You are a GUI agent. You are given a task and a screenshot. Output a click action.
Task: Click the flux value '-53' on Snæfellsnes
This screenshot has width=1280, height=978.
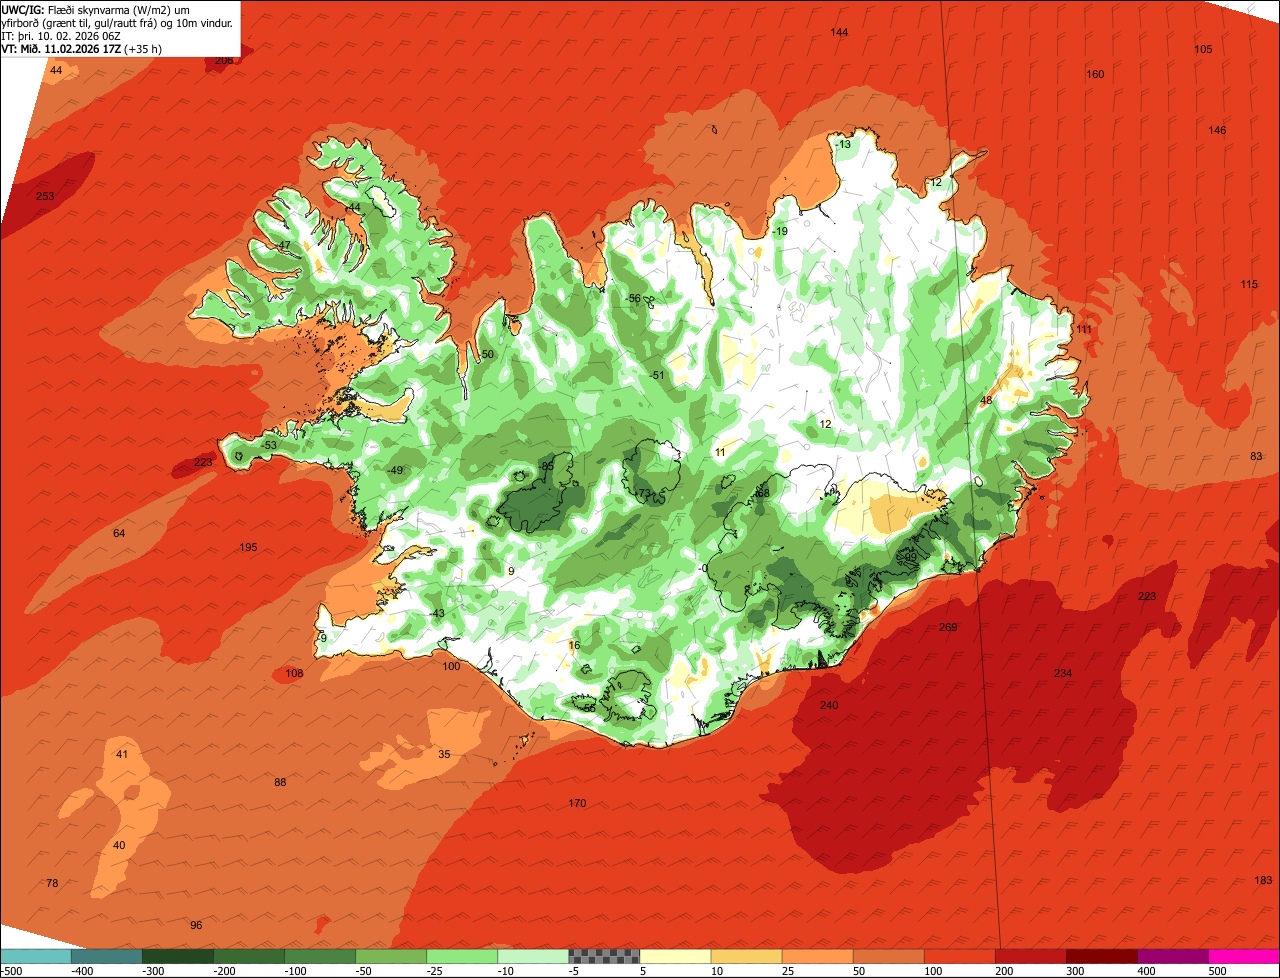[268, 445]
